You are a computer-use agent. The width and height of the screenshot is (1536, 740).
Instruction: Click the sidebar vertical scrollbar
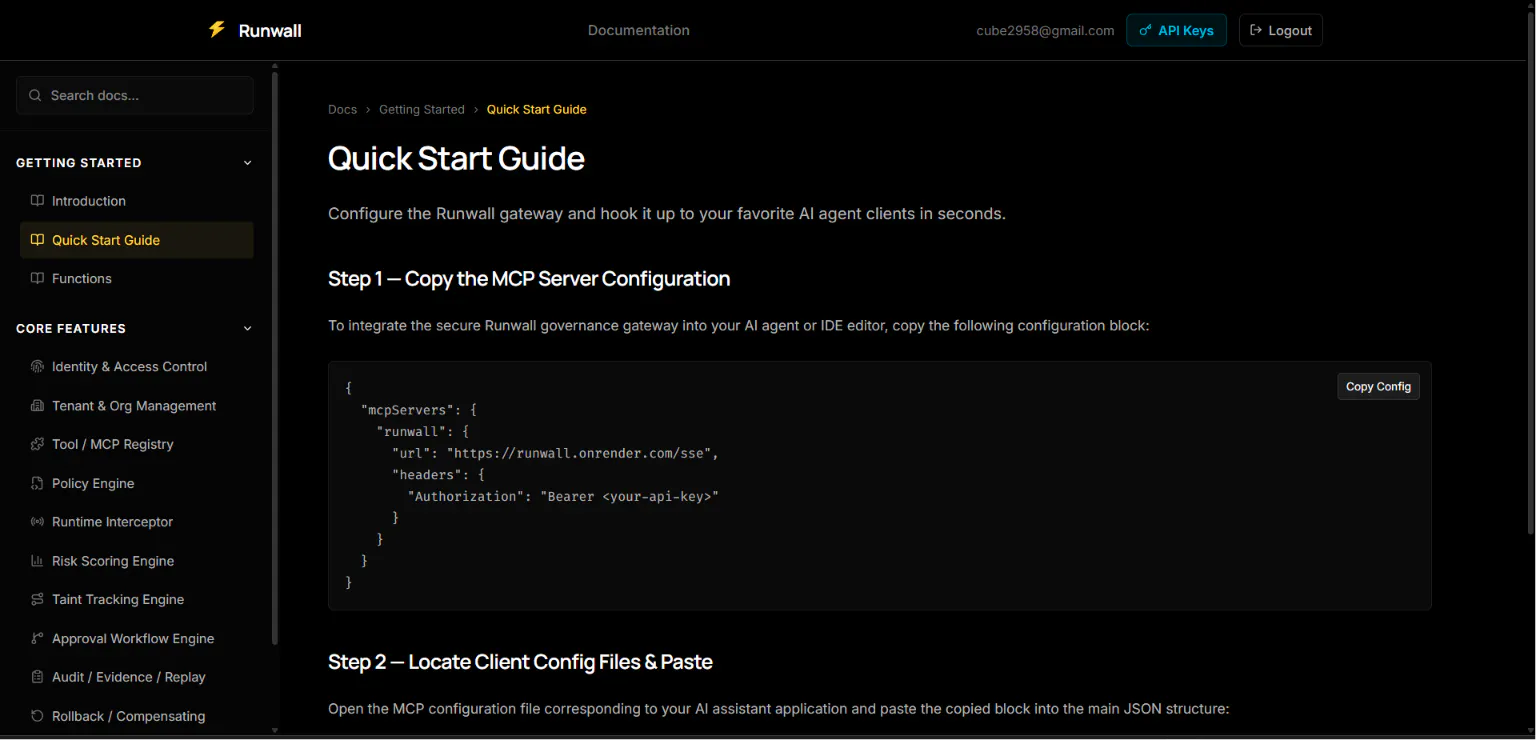pos(275,360)
